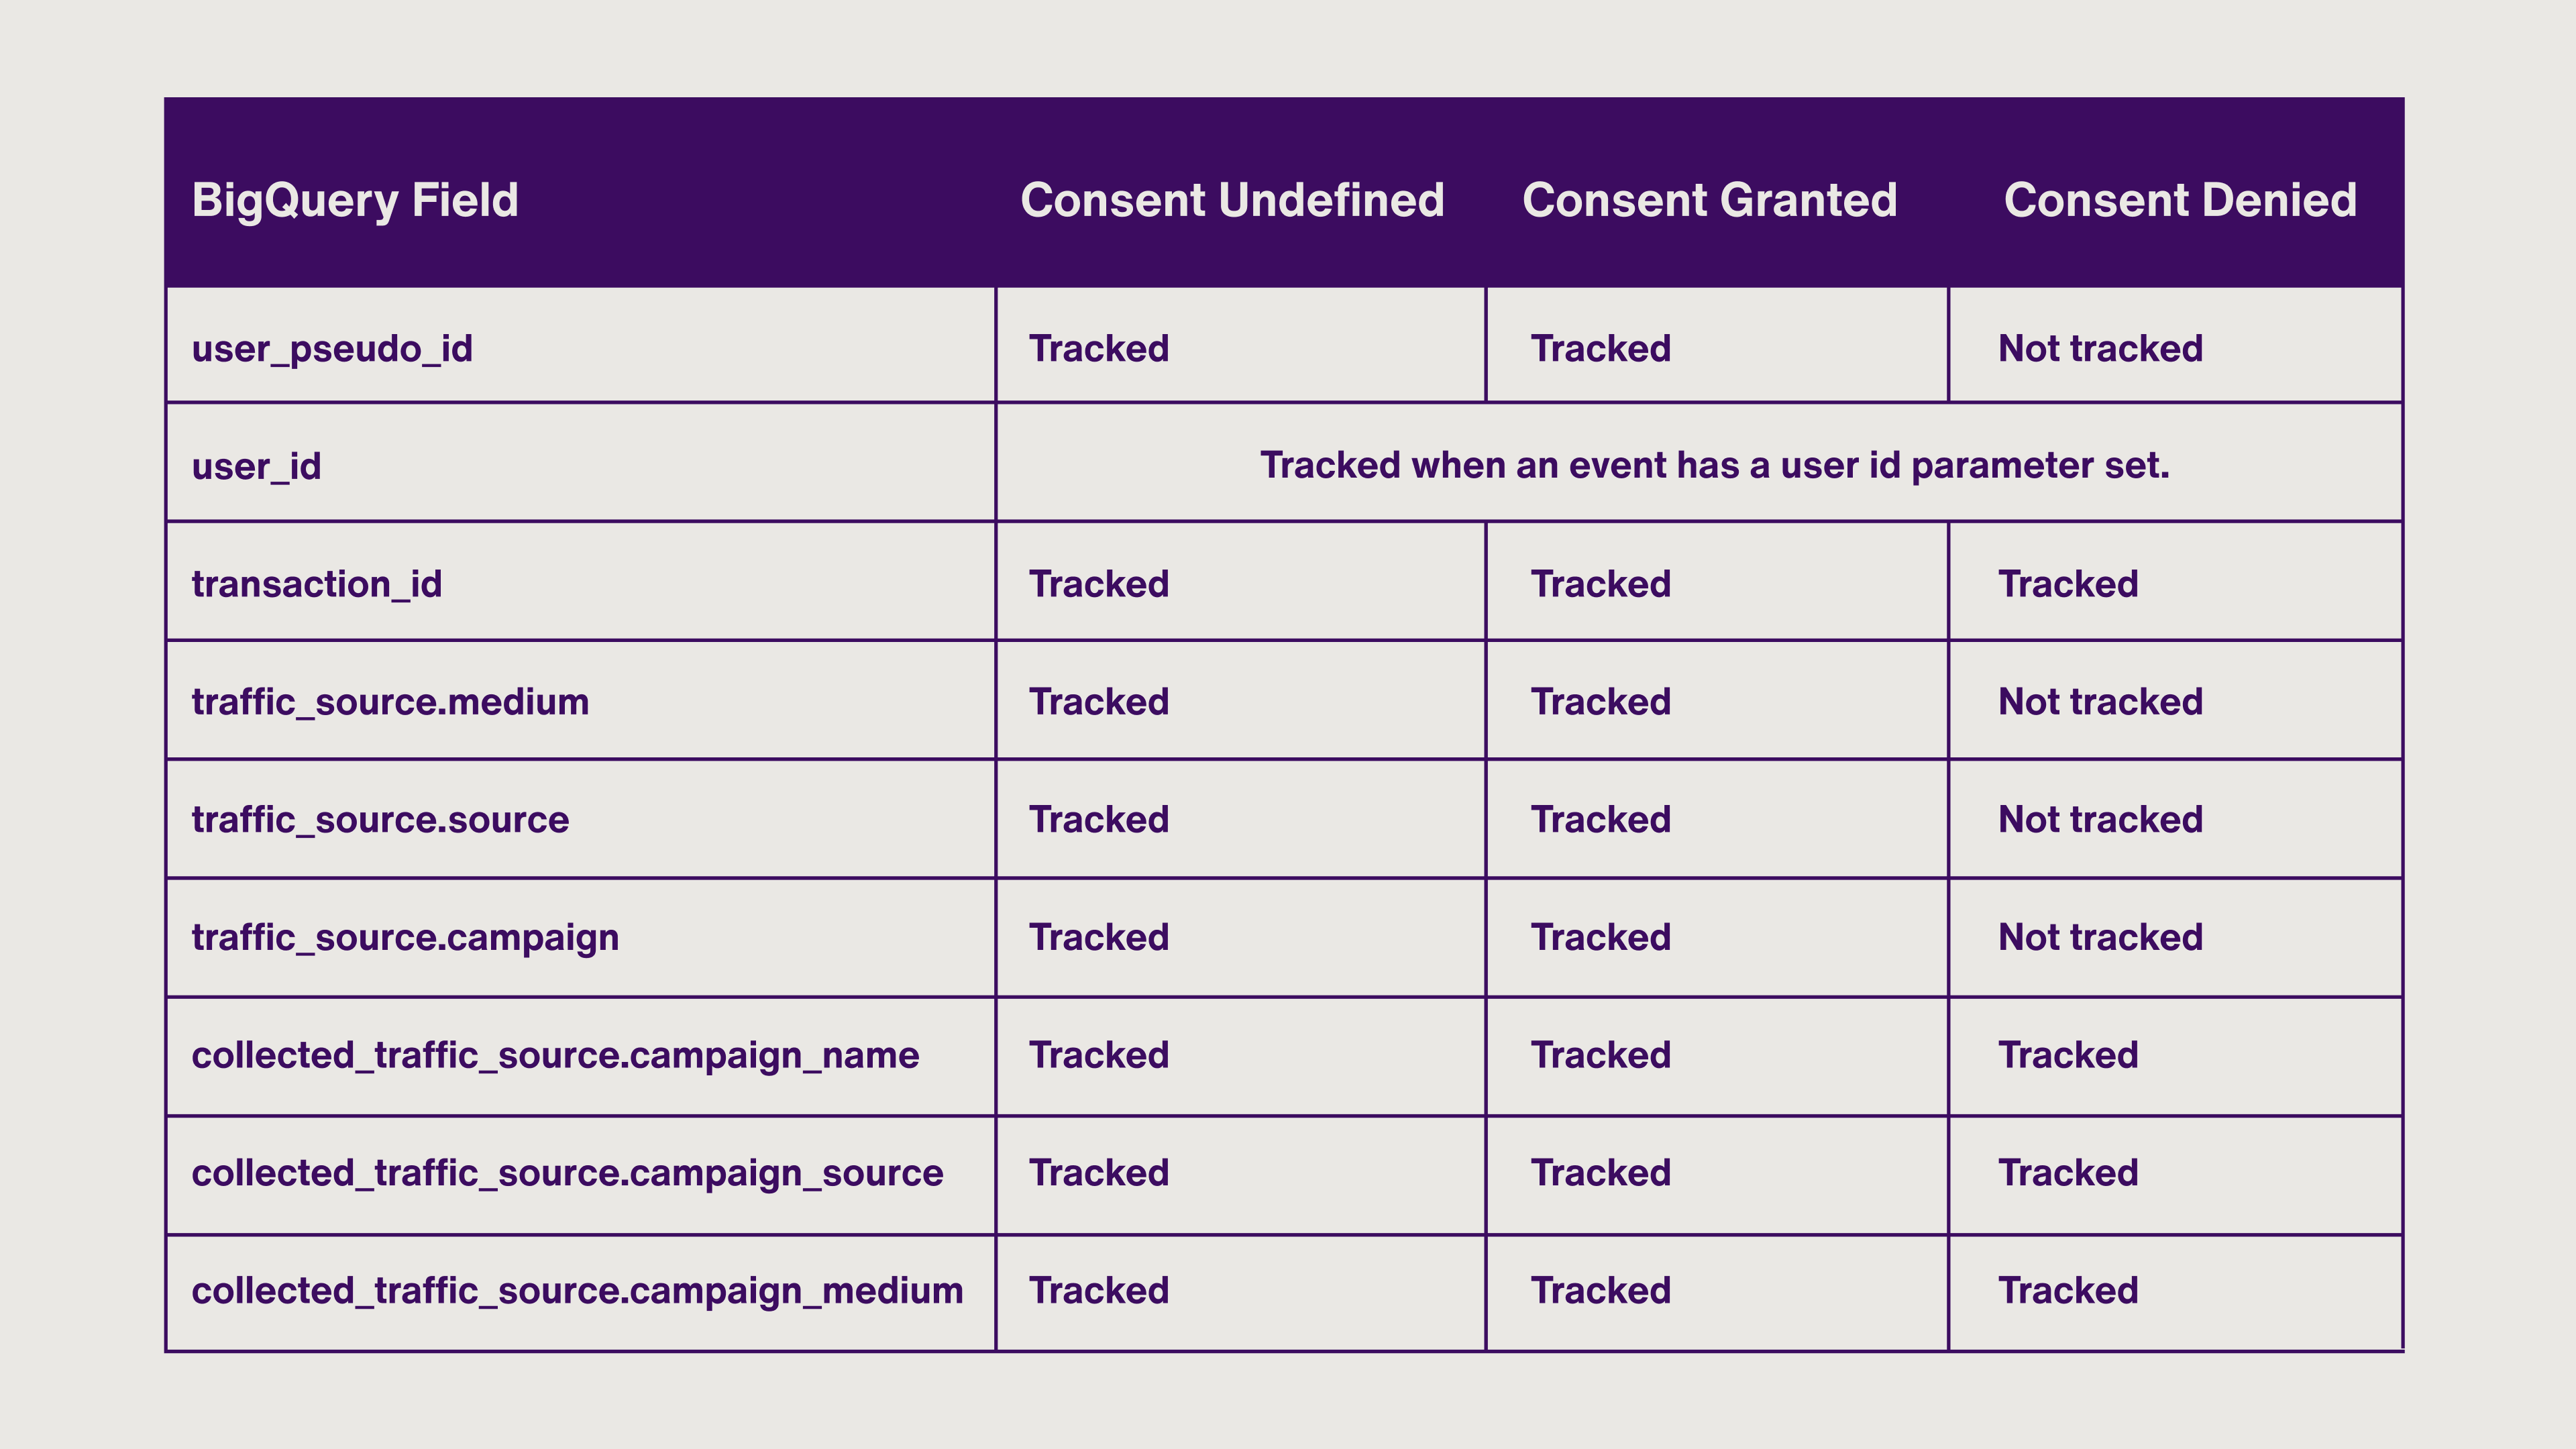
Task: Select the Consent Granted column header
Action: [x=1709, y=200]
